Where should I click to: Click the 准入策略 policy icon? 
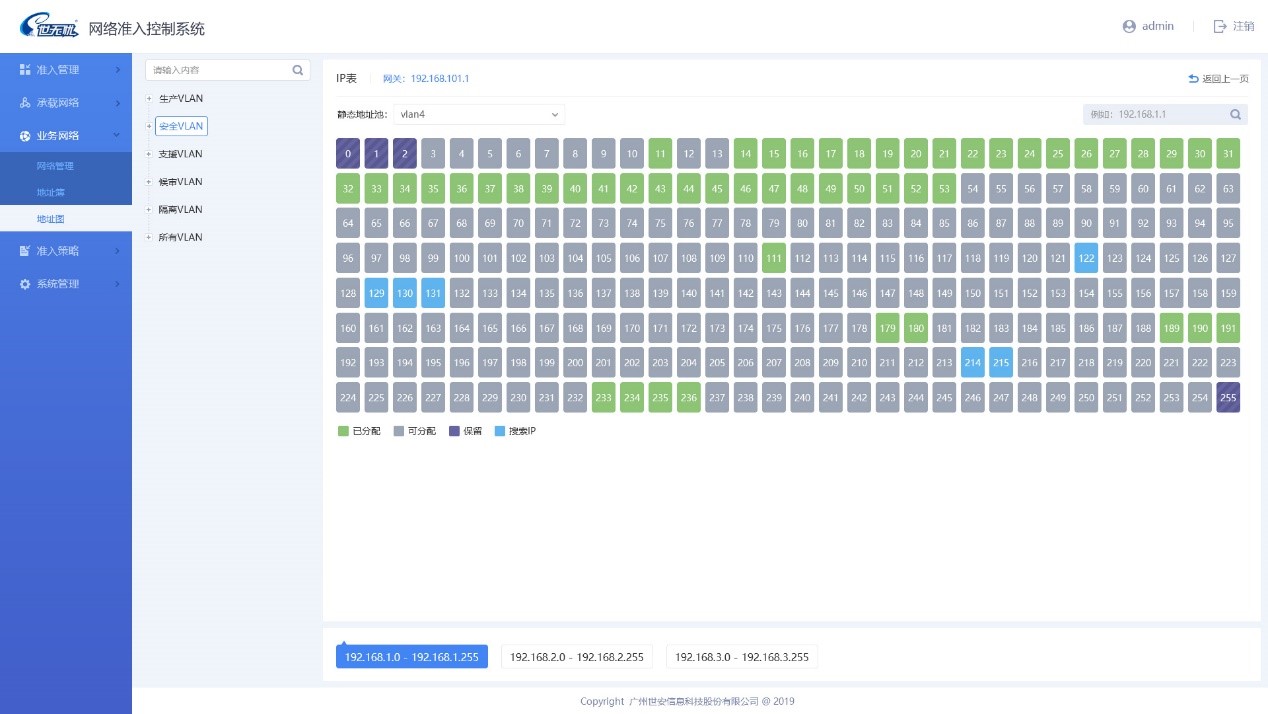(x=25, y=251)
